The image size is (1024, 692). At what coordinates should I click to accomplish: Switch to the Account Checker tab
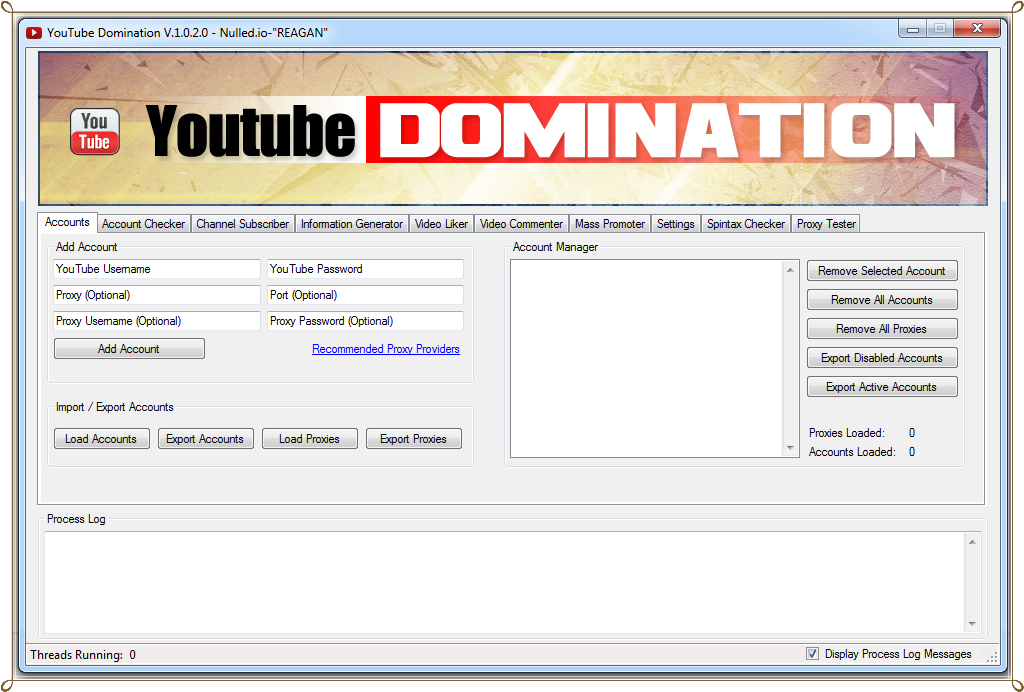(143, 223)
